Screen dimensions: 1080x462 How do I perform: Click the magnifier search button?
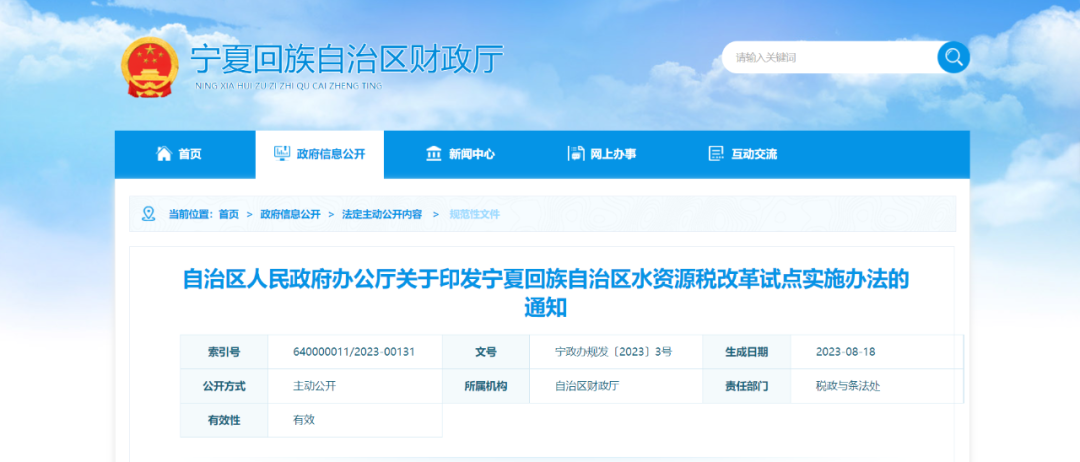click(x=953, y=57)
